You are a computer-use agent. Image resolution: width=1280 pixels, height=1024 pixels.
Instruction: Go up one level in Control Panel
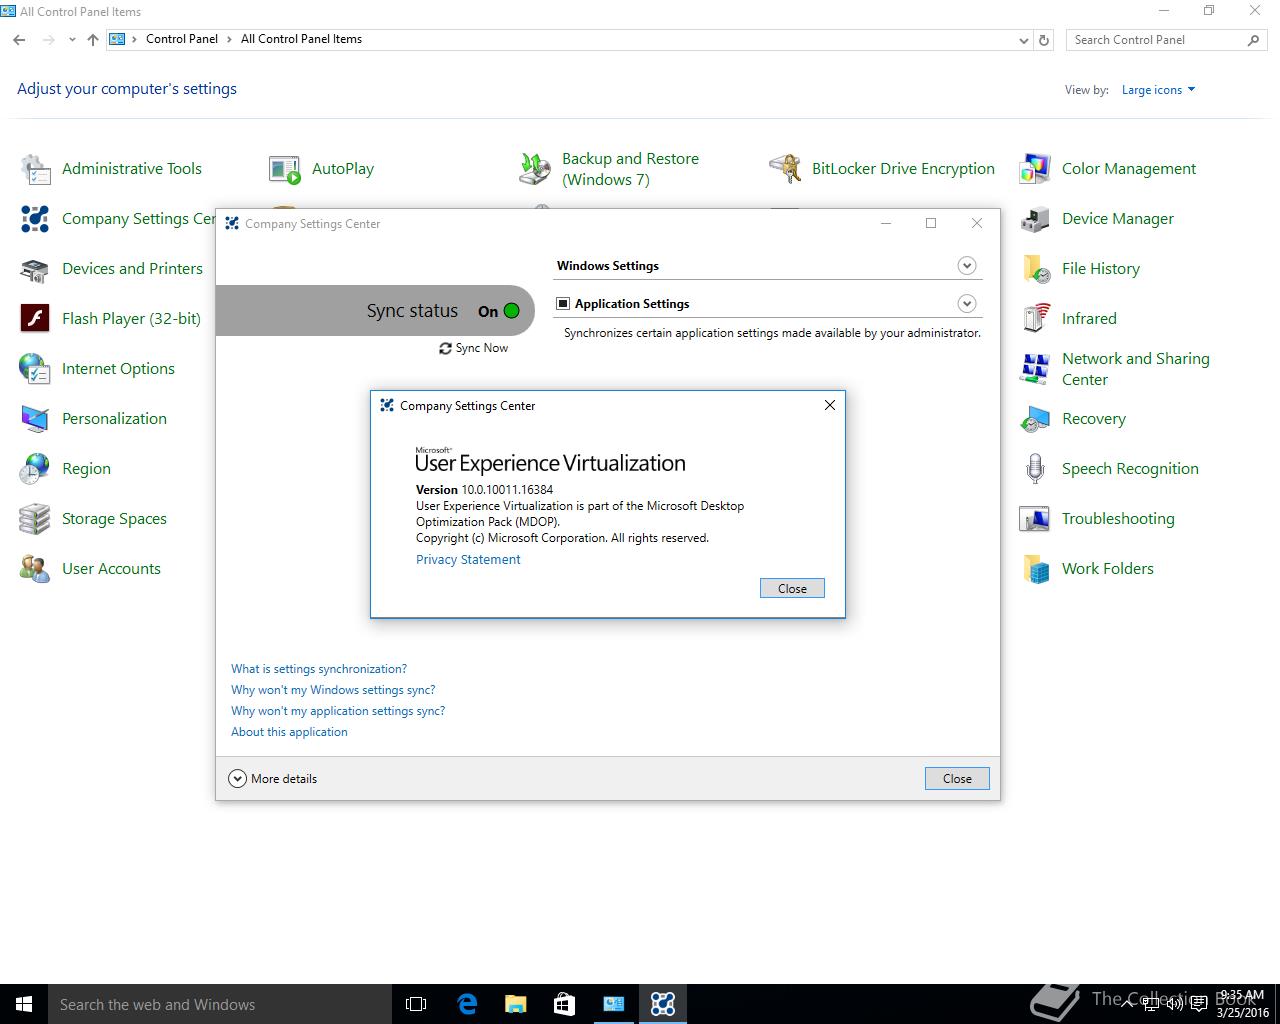tap(93, 40)
